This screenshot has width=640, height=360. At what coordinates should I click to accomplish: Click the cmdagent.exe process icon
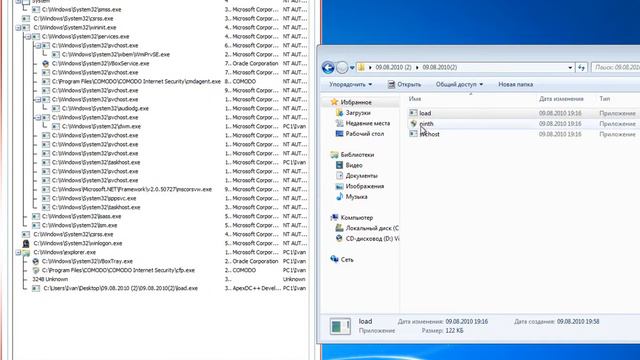[x=46, y=82]
